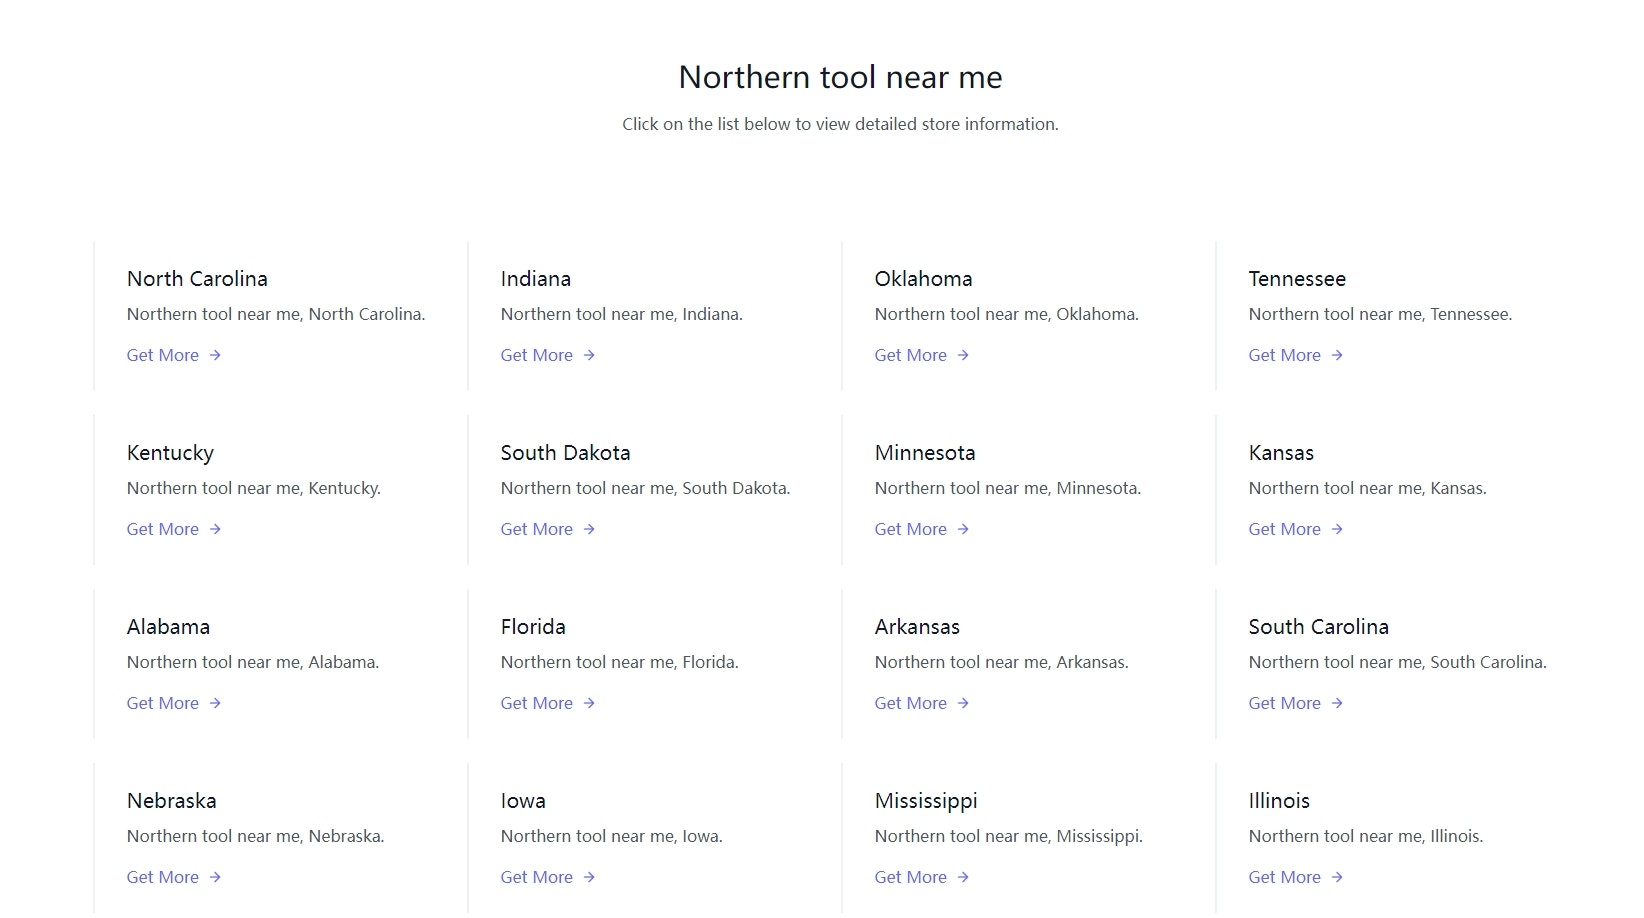Open Get More link under North Carolina
The width and height of the screenshot is (1644, 918).
click(x=174, y=355)
